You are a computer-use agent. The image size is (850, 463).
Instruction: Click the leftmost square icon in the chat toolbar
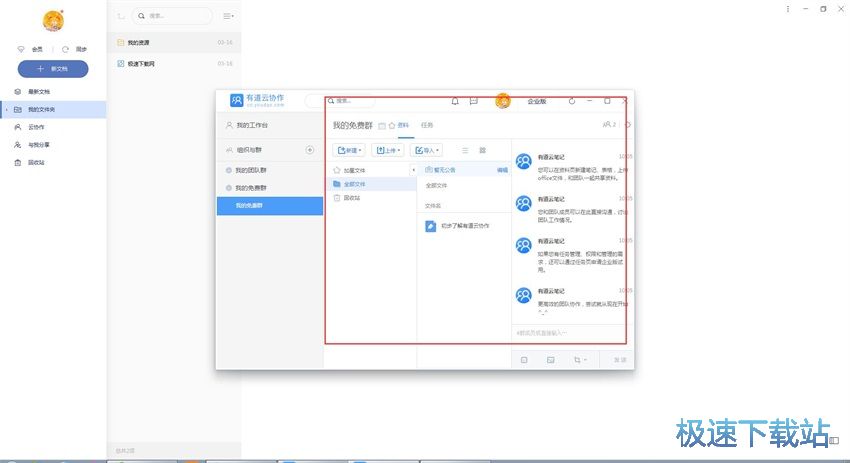click(524, 360)
